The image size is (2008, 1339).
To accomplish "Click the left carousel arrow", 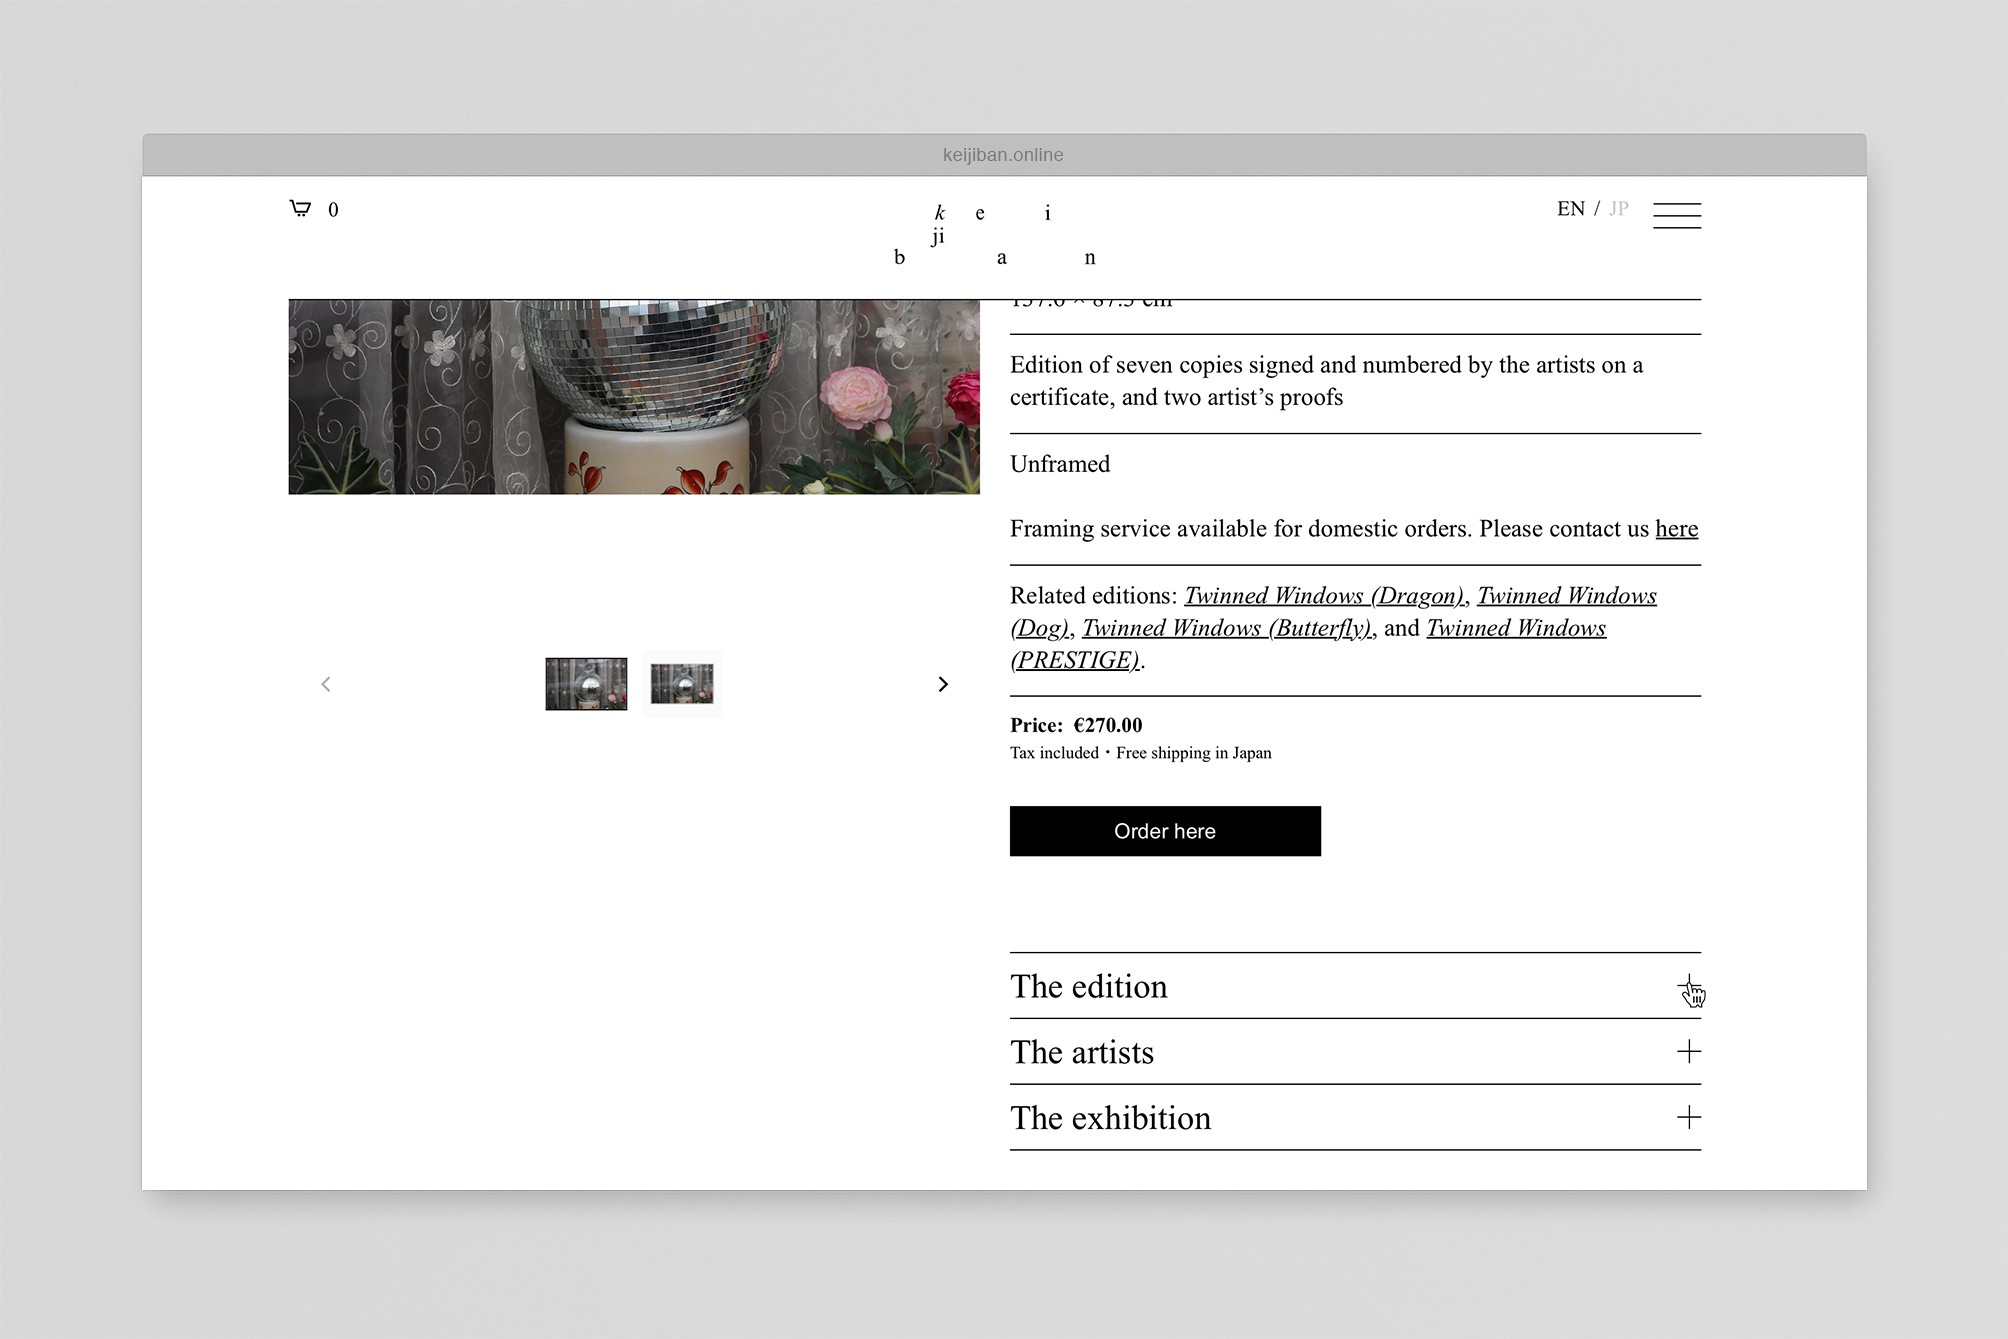I will tap(326, 684).
